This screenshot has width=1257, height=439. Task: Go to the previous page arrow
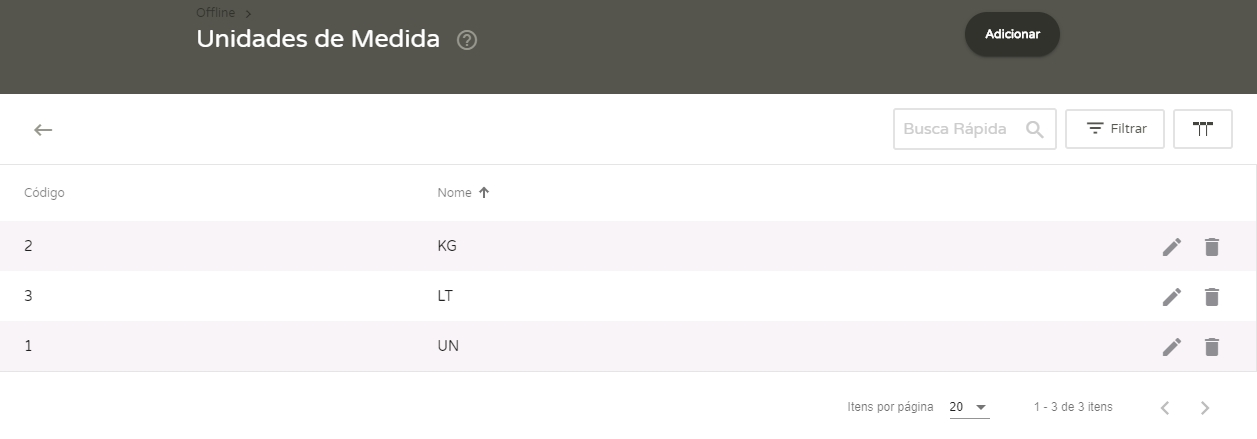click(1165, 408)
